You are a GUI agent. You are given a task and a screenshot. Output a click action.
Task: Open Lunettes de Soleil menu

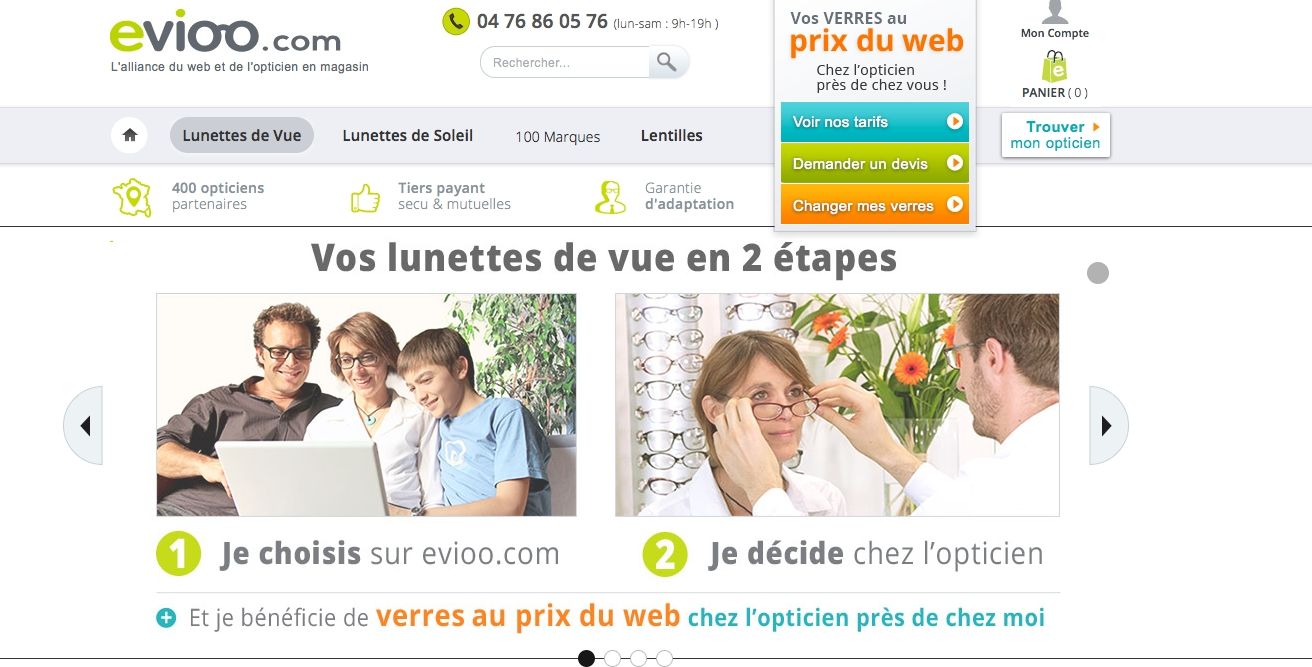[408, 135]
